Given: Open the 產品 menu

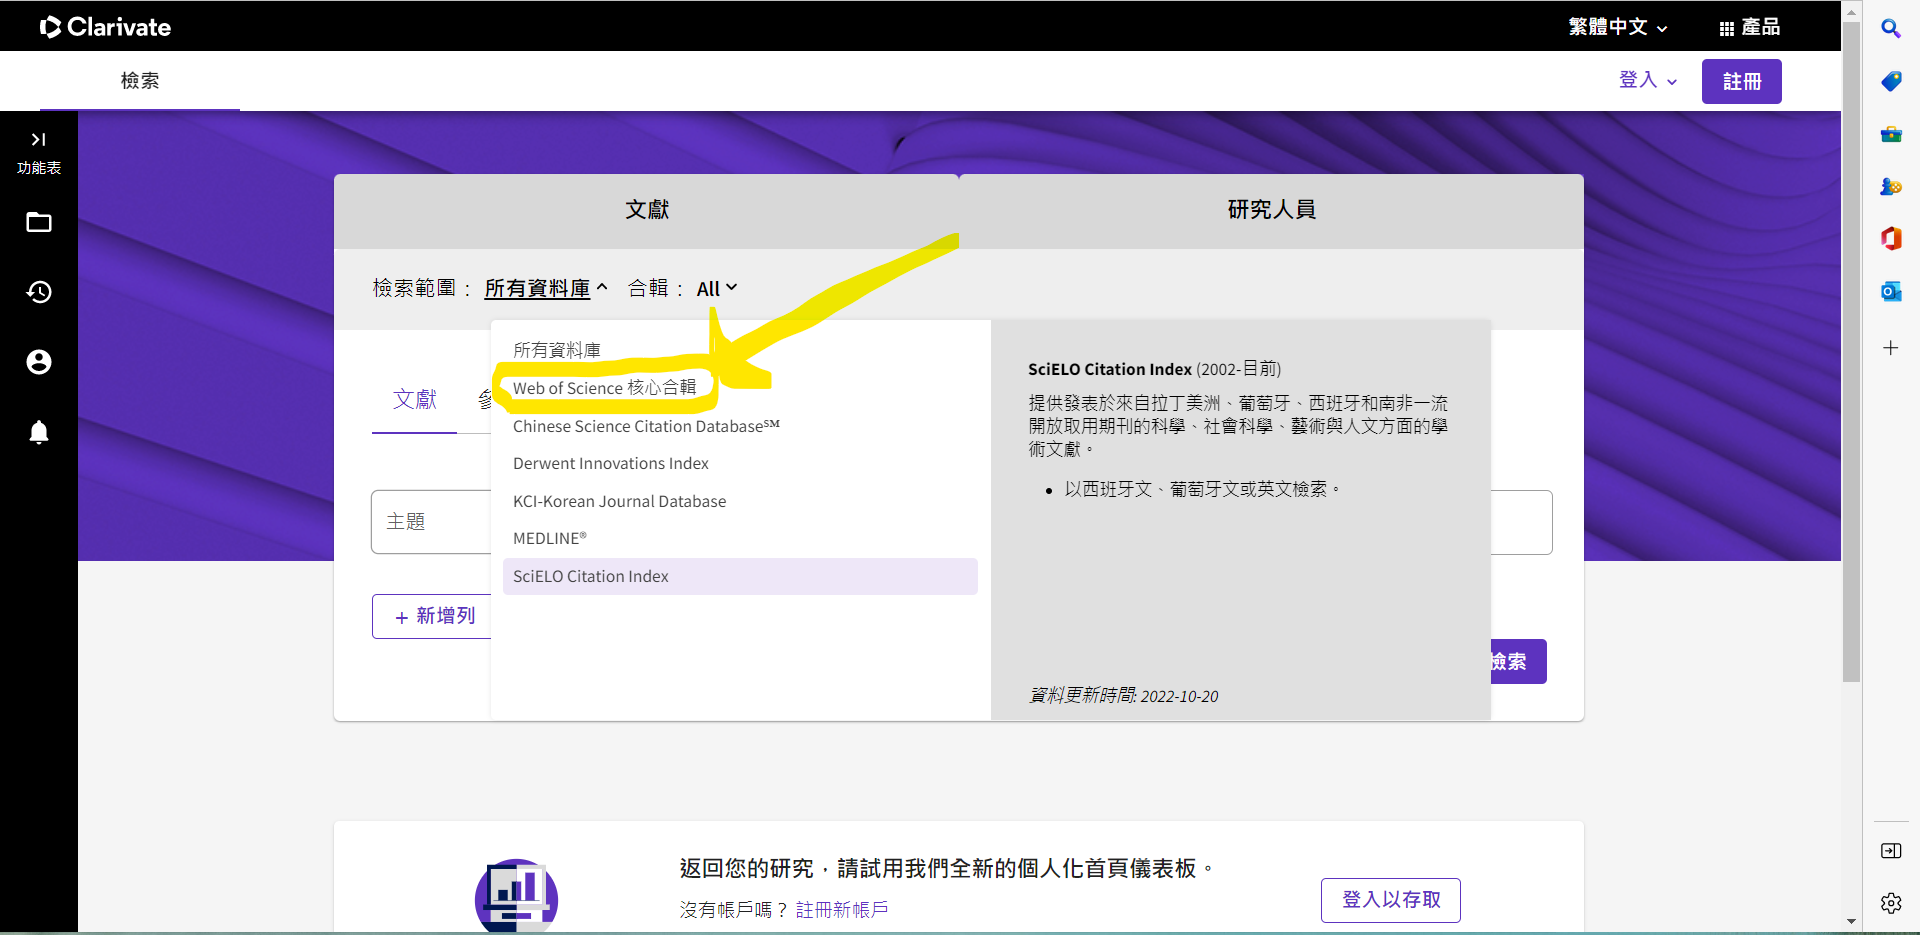Looking at the screenshot, I should click(1750, 27).
